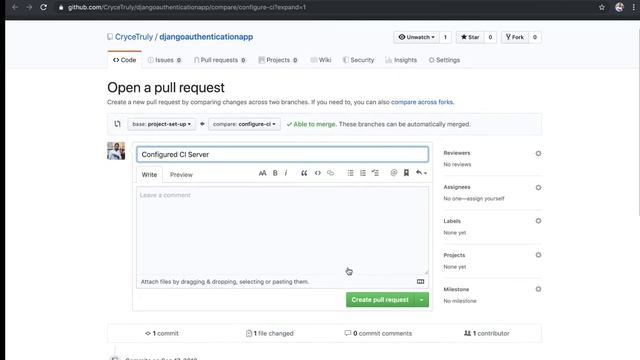The image size is (640, 360).
Task: Jump to 1 file changed section
Action: (x=269, y=333)
